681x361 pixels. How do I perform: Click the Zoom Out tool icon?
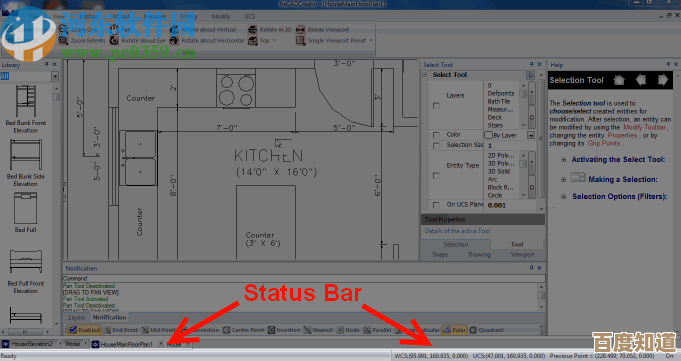[x=63, y=30]
